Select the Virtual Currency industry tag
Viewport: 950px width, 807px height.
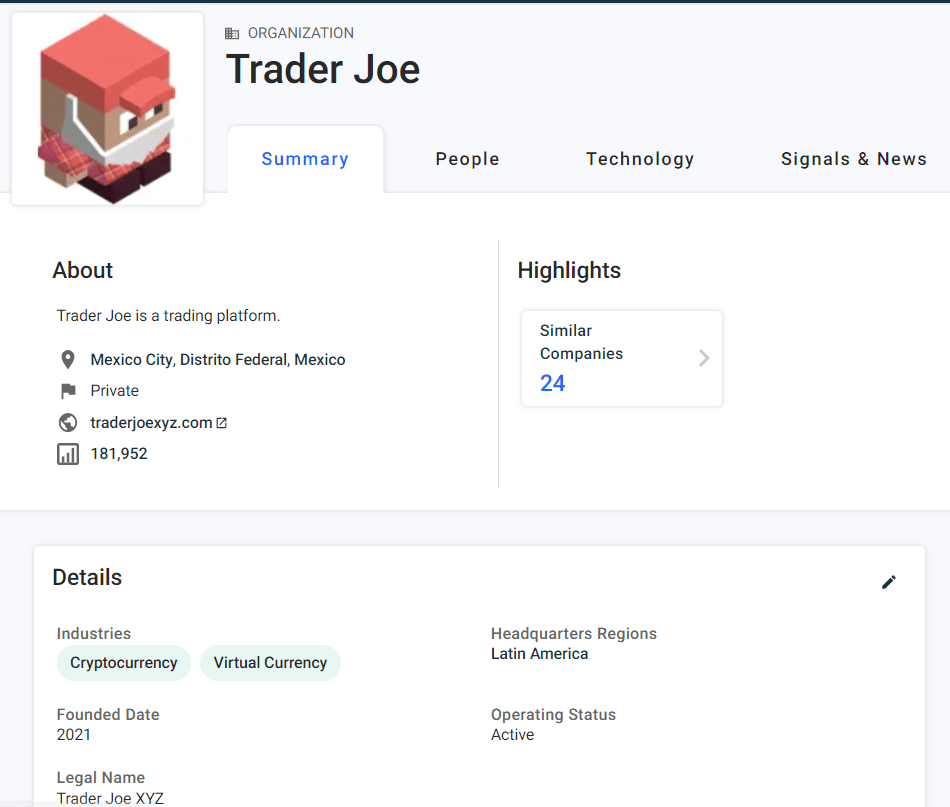270,663
